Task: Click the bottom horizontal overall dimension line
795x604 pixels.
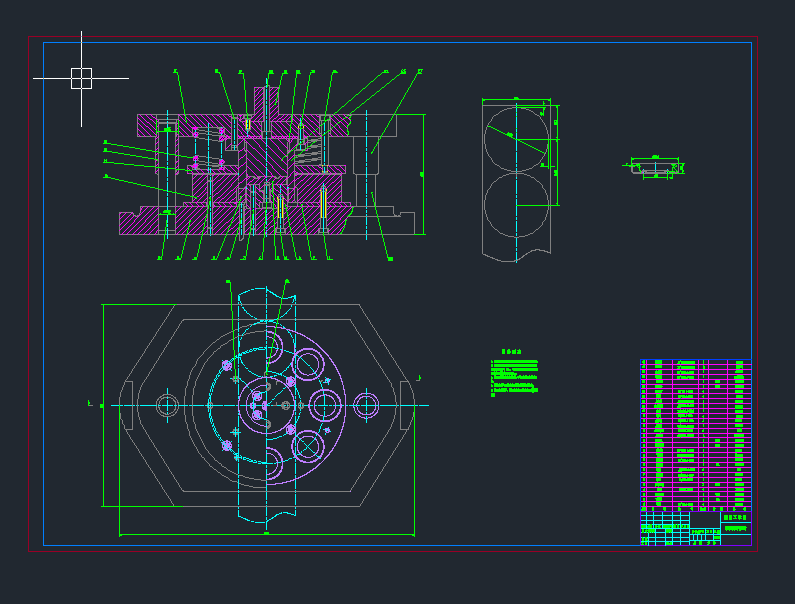Action: point(267,534)
